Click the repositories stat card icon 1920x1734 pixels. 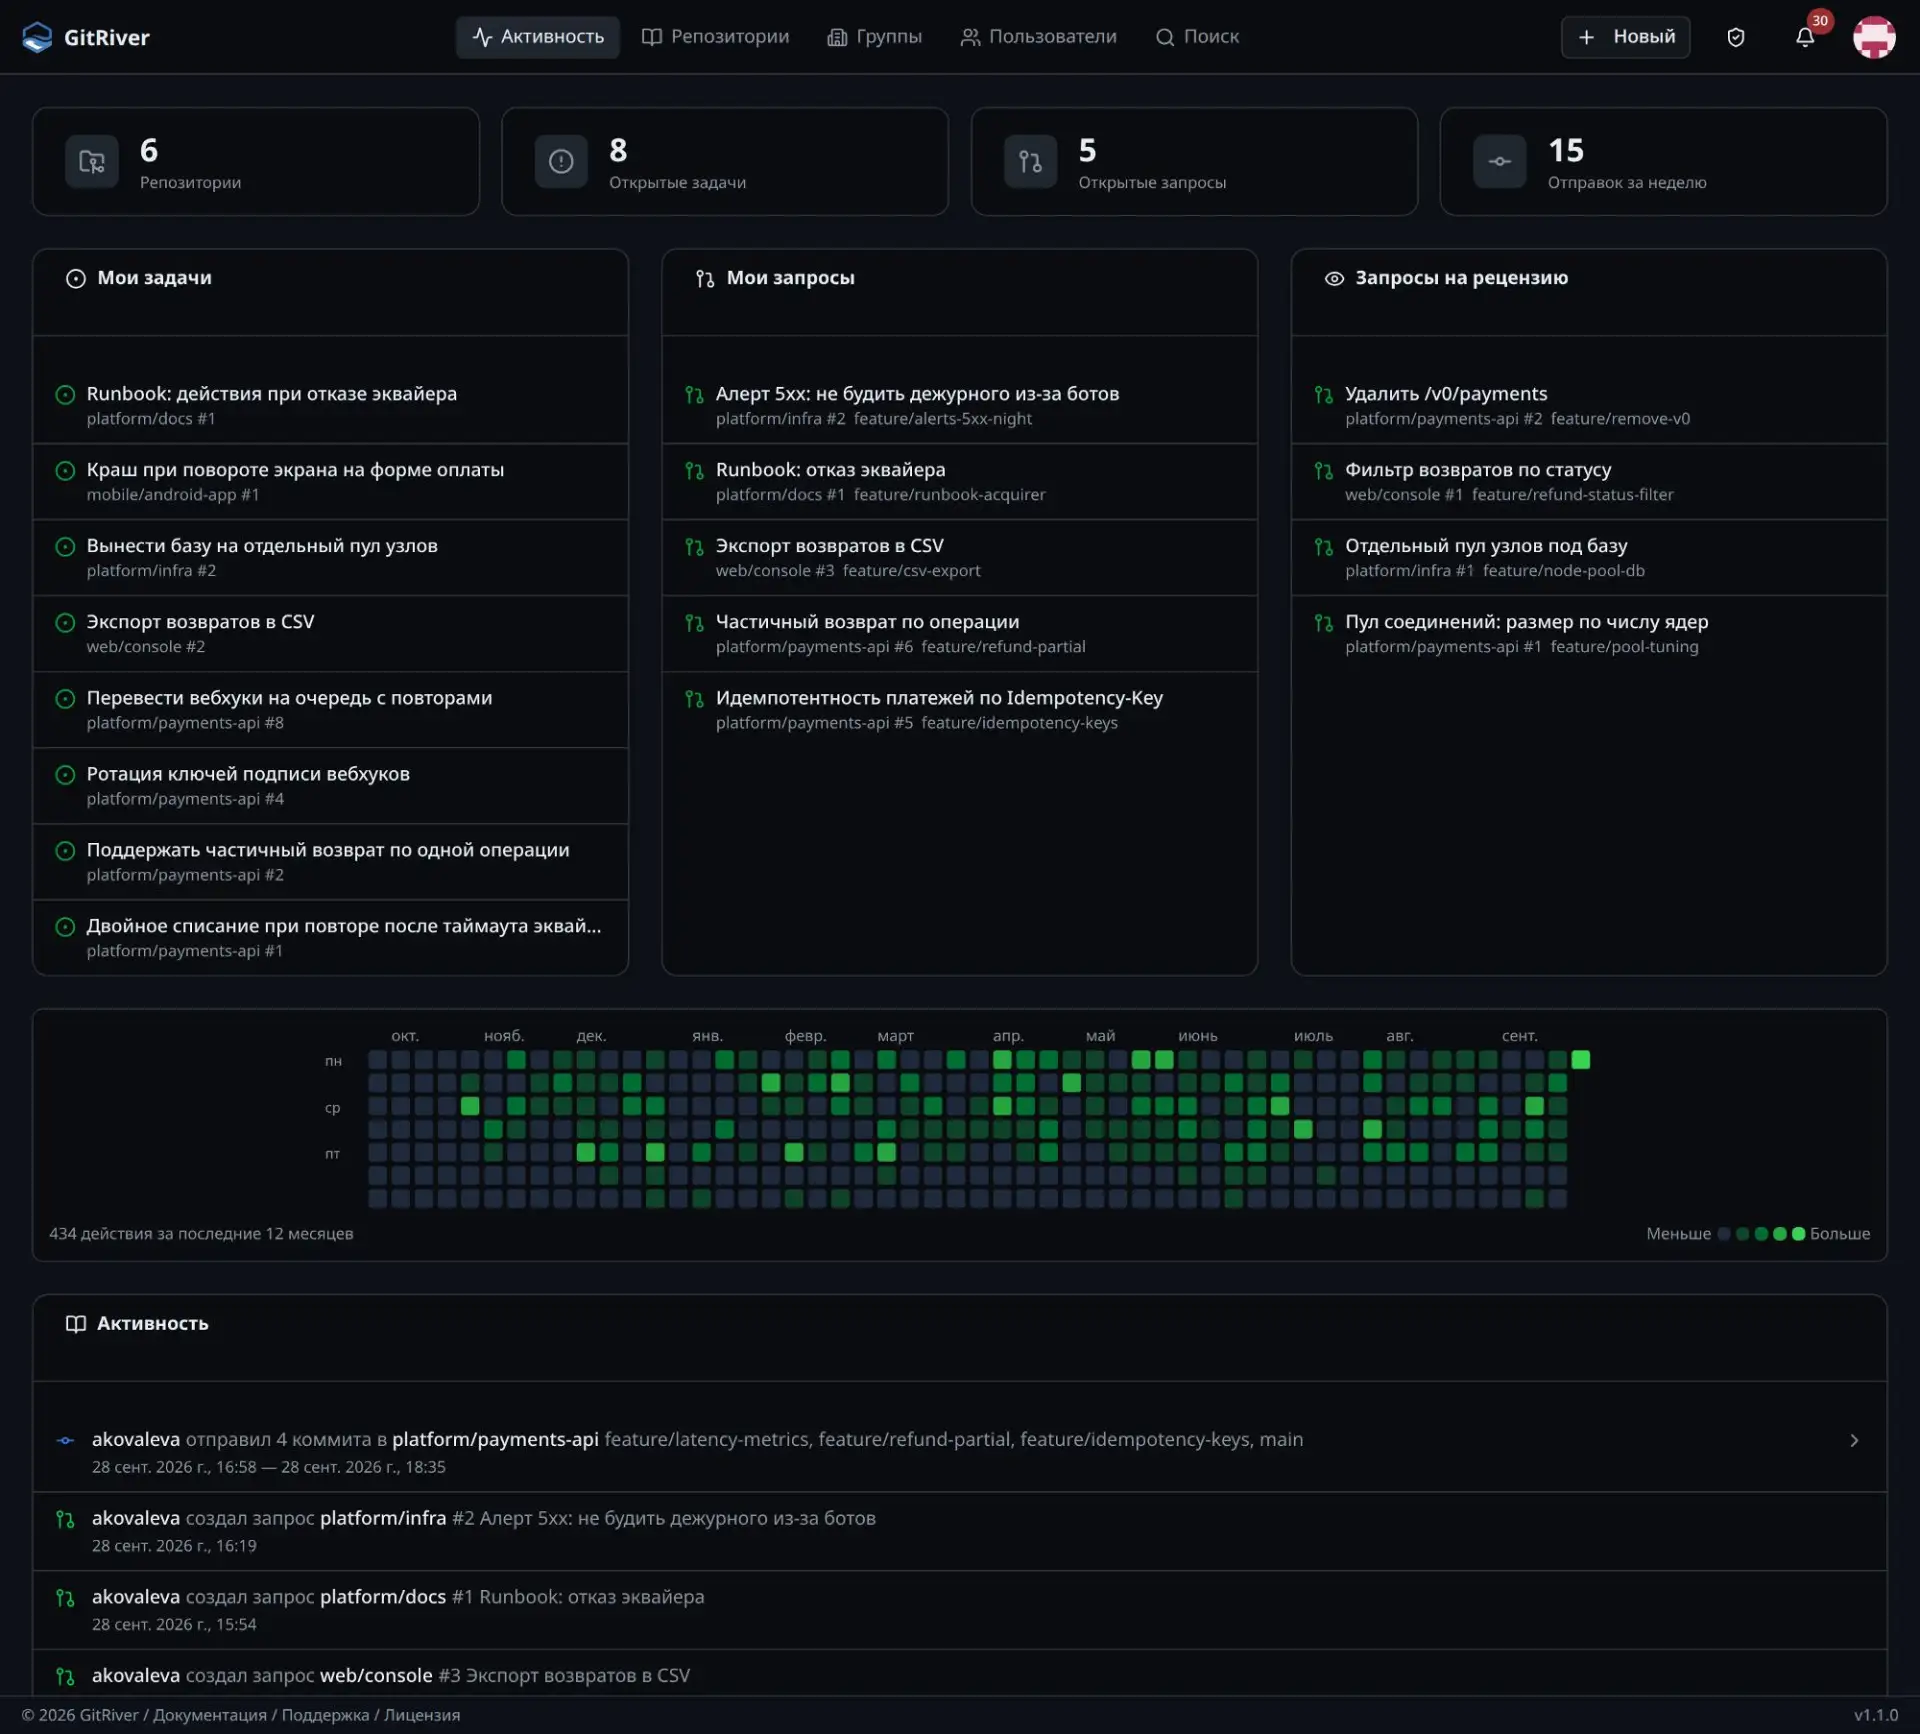click(x=92, y=161)
